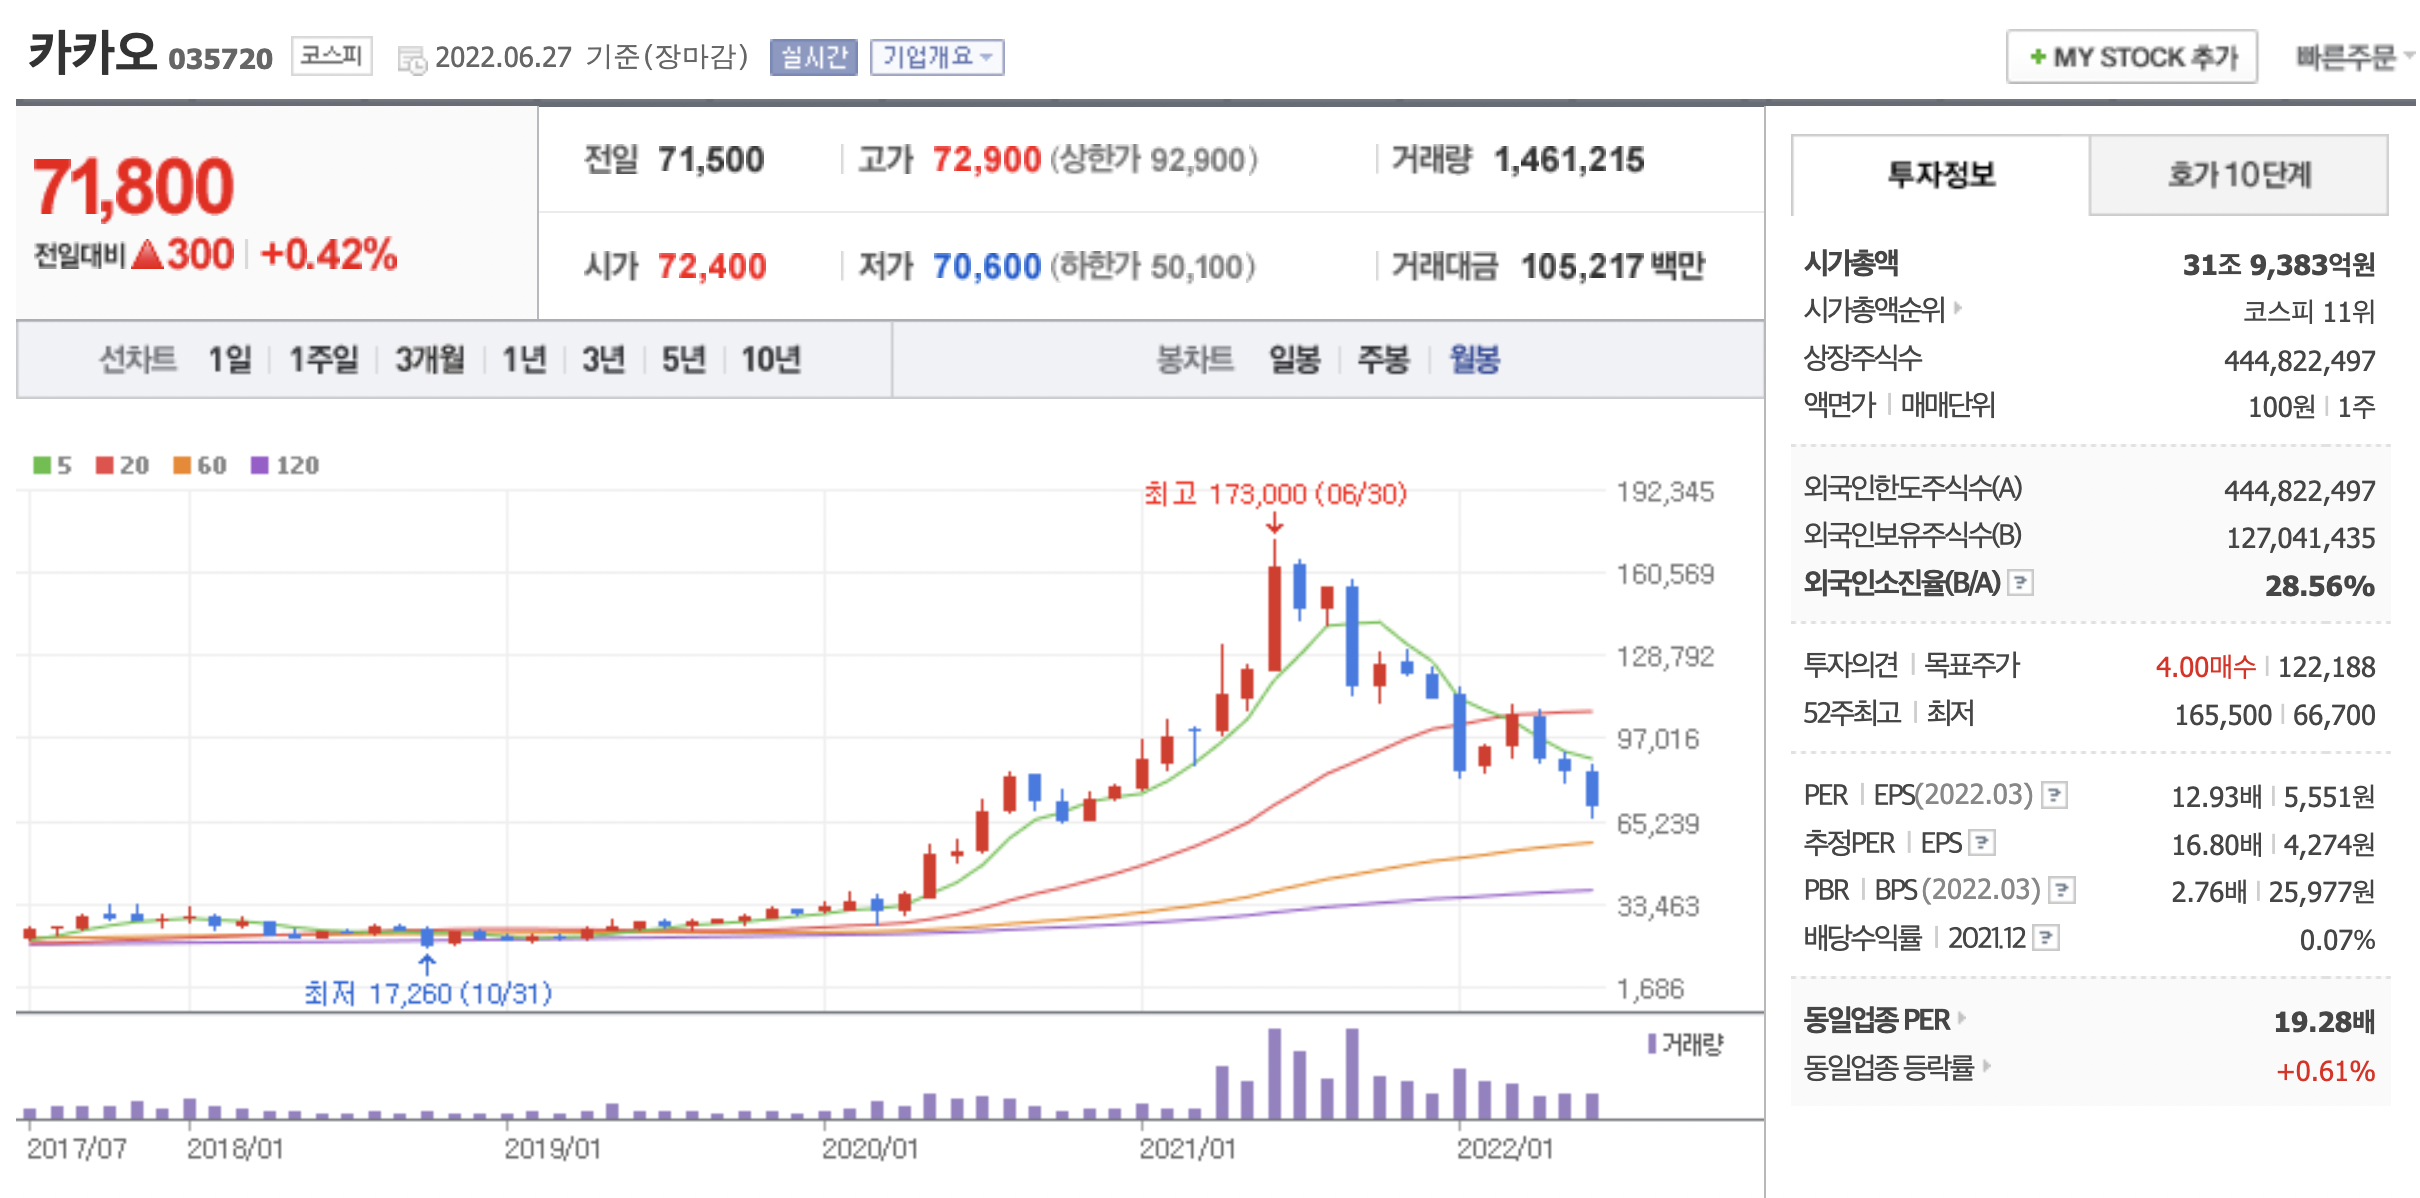Click the market cap 31조 9,383억원
2420x1198 pixels.
(2278, 265)
